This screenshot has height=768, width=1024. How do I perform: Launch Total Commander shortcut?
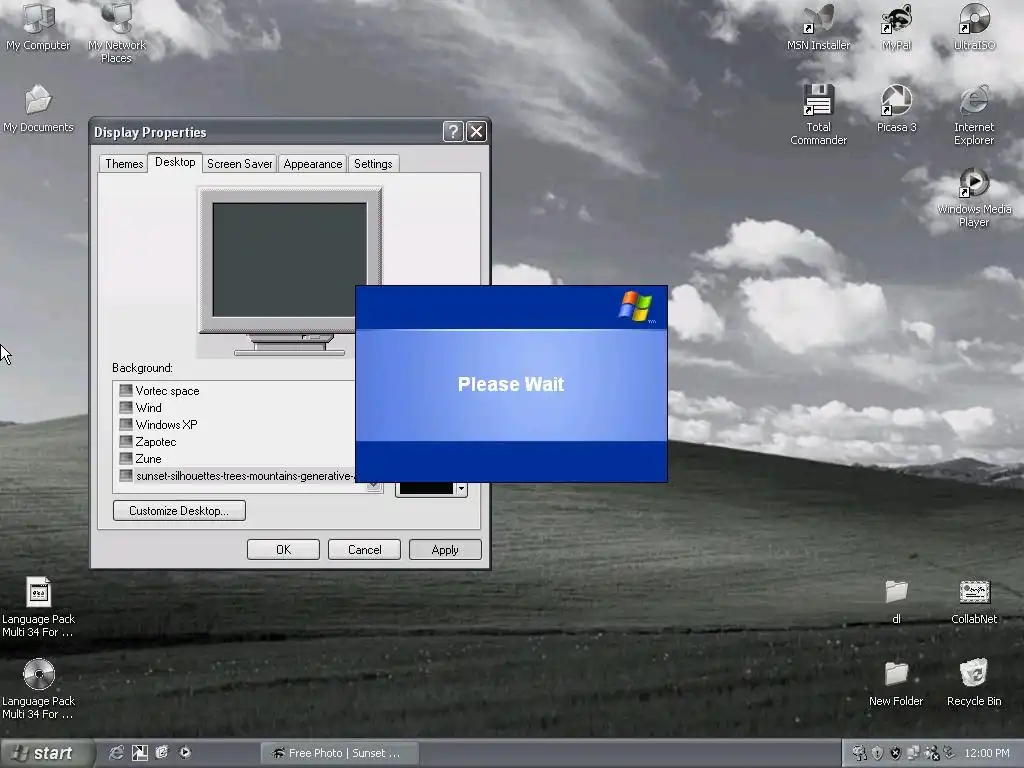point(818,114)
